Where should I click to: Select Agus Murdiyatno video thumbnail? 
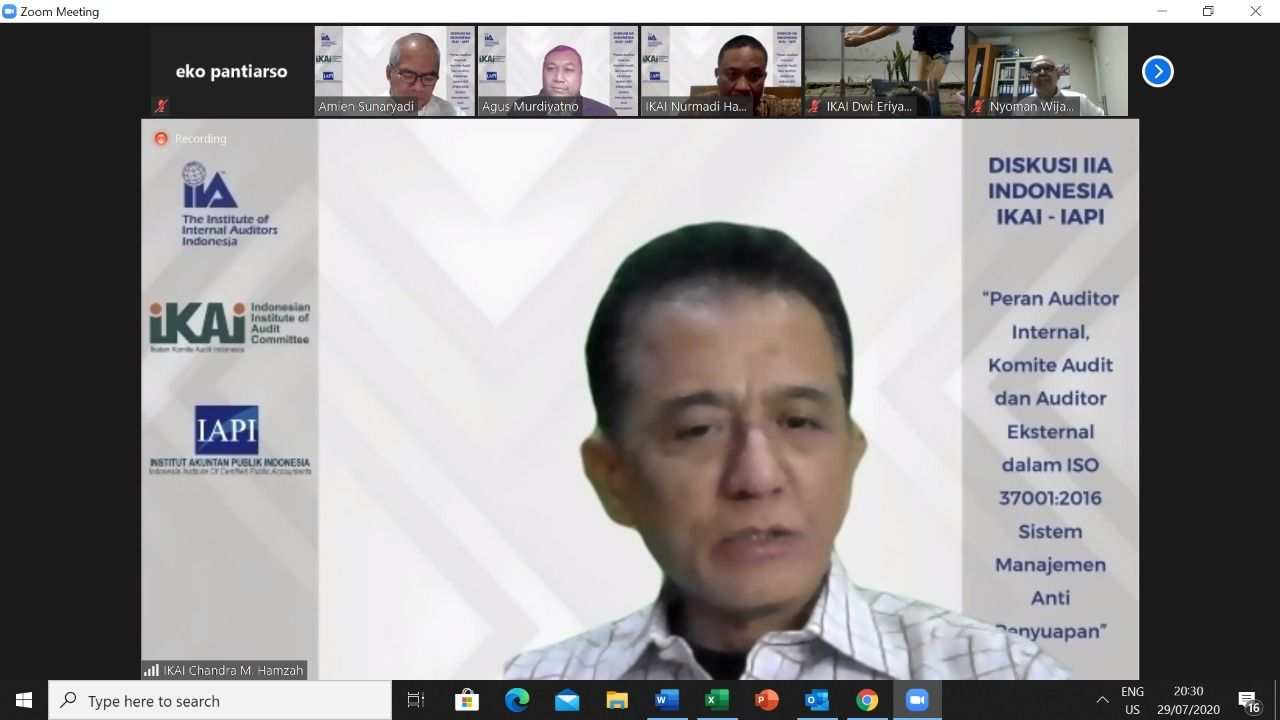pos(557,71)
